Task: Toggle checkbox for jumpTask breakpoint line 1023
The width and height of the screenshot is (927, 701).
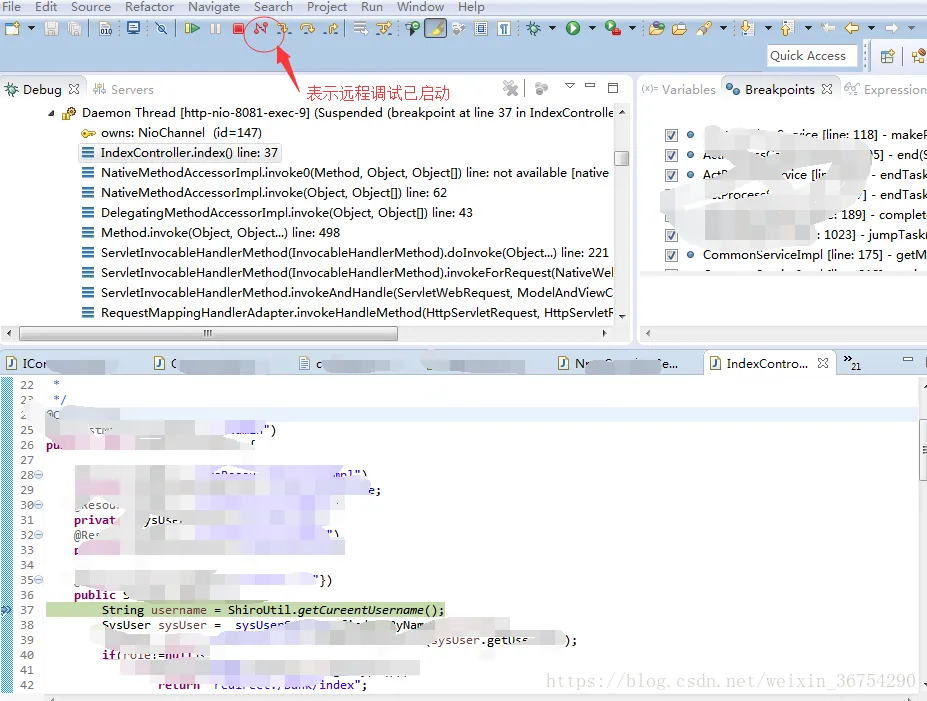Action: pyautogui.click(x=671, y=235)
